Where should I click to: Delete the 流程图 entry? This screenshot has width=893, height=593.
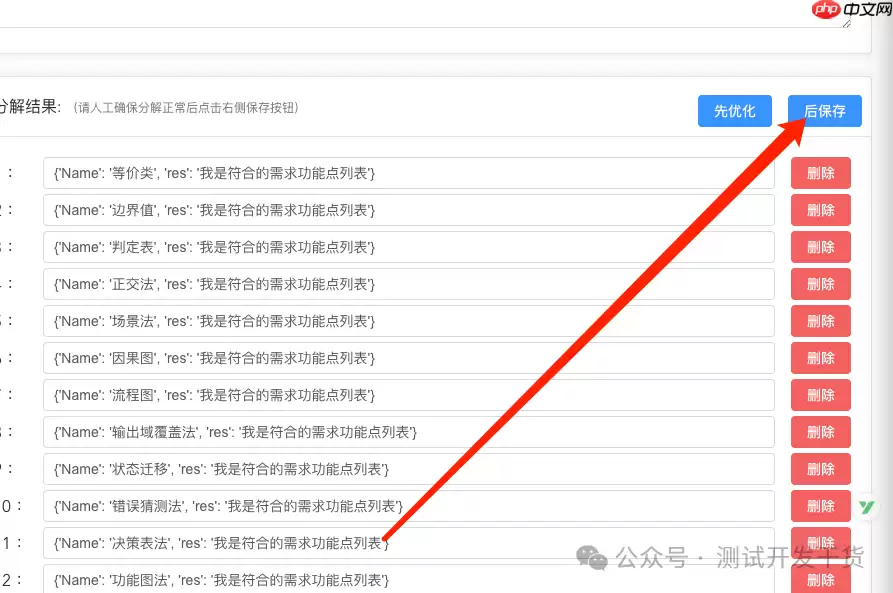tap(820, 395)
